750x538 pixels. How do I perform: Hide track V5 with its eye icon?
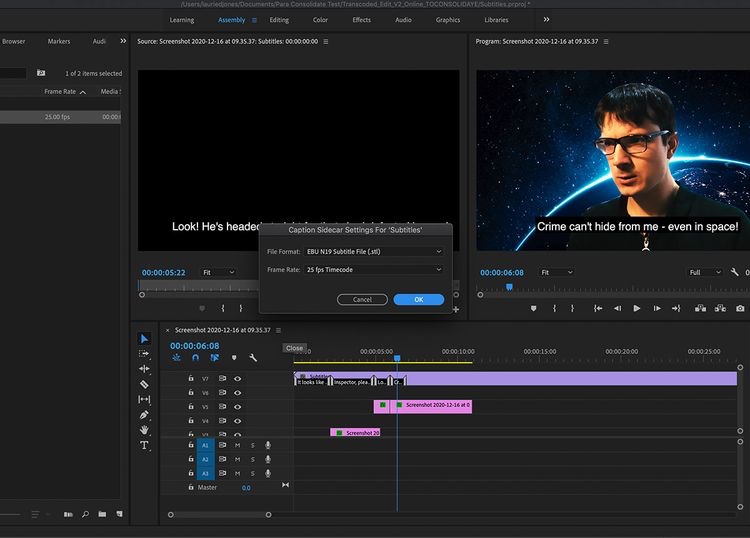[x=237, y=407]
